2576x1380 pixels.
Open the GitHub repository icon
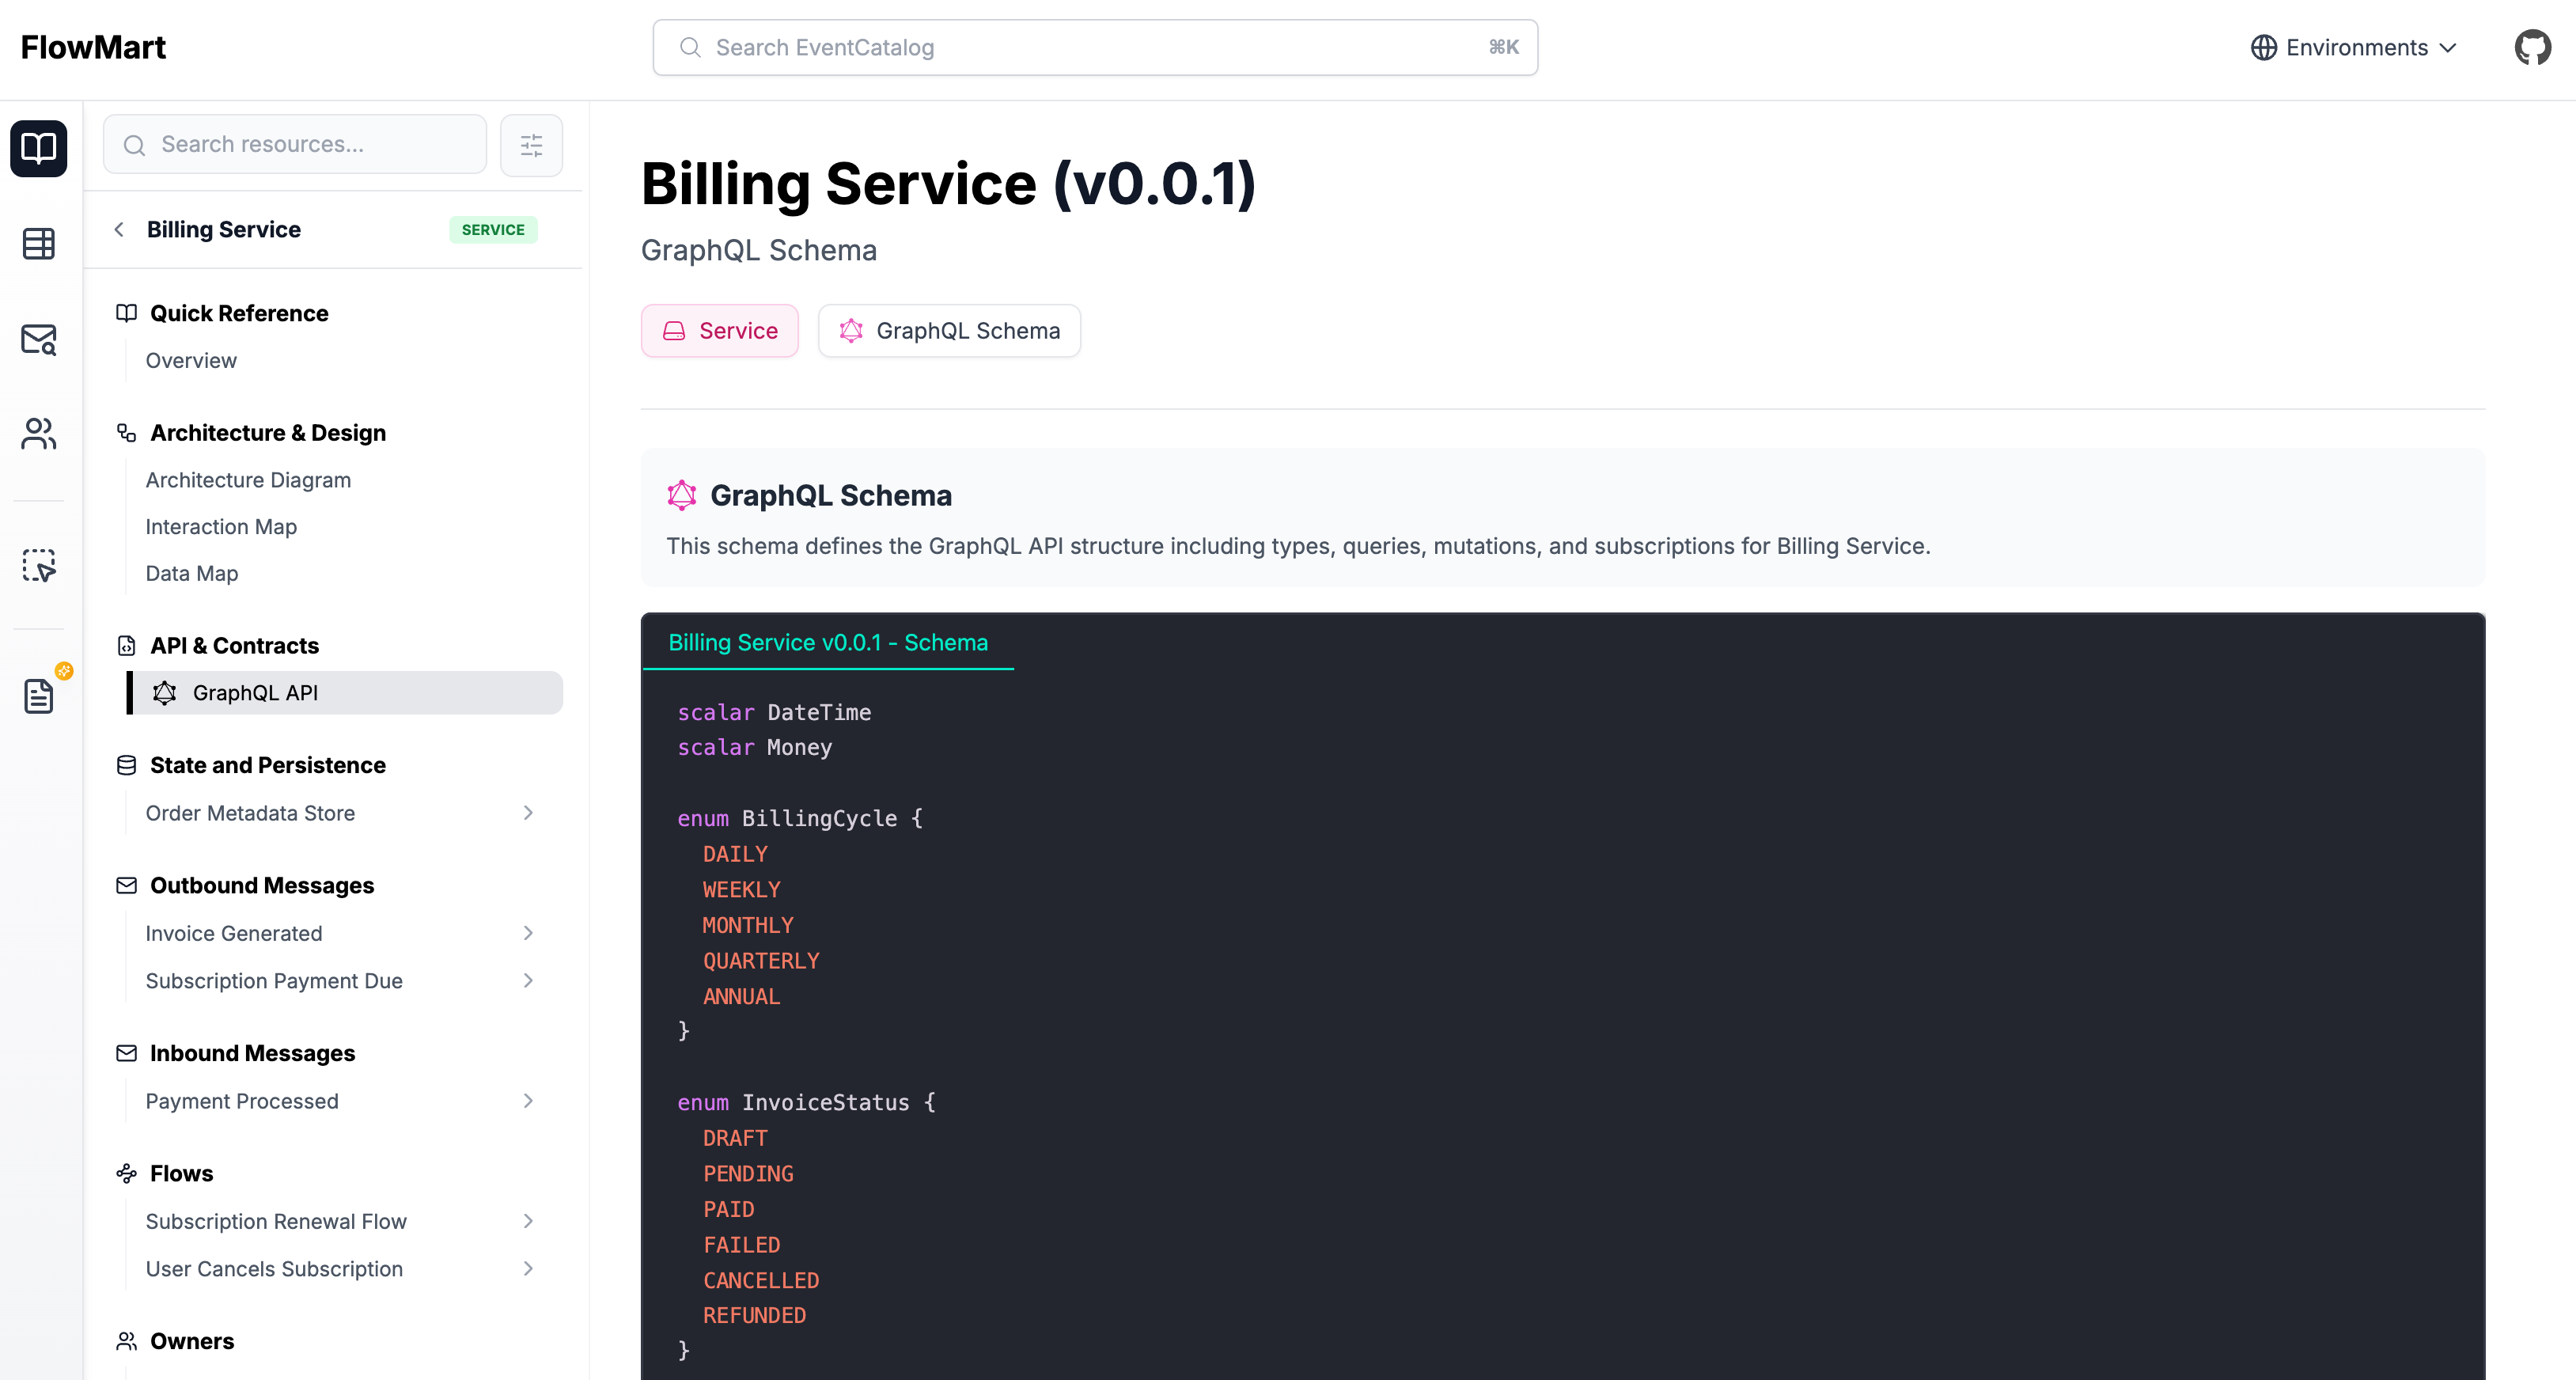[x=2532, y=47]
